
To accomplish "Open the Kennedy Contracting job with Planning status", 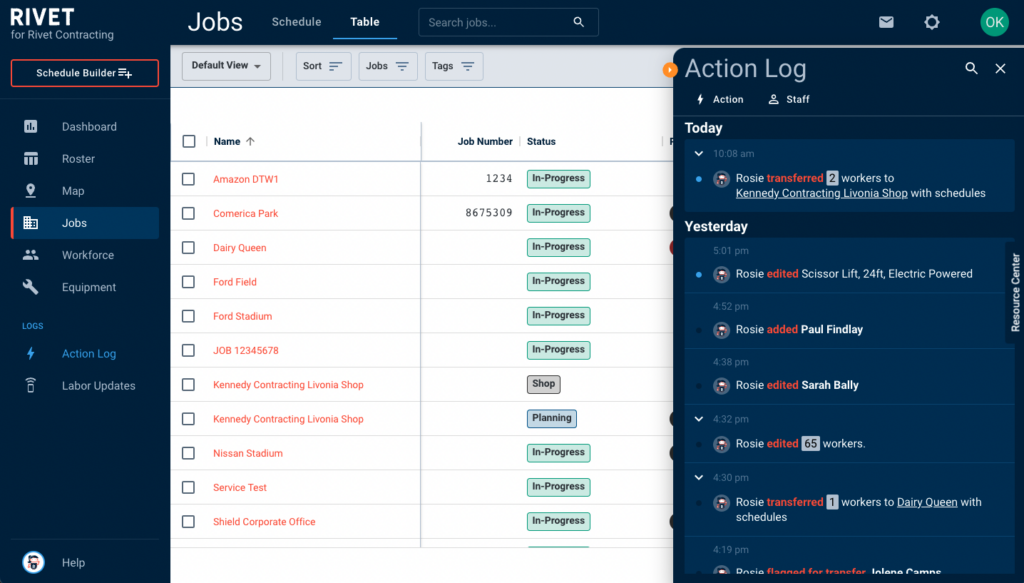I will (x=288, y=419).
